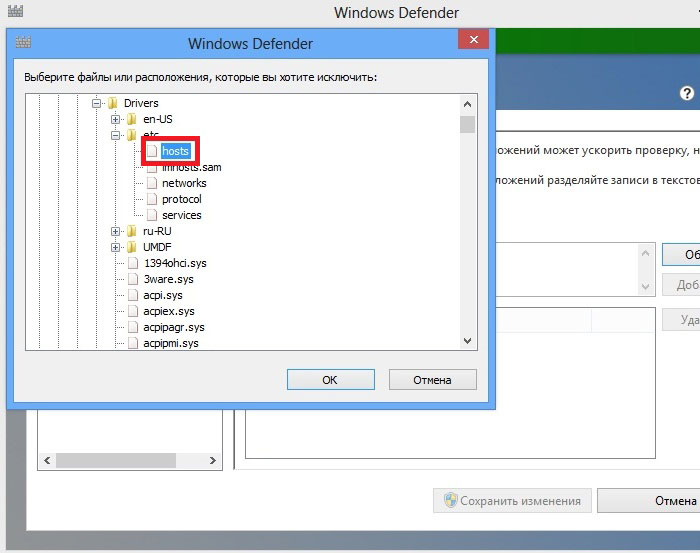Image resolution: width=700 pixels, height=553 pixels.
Task: Select acpipmi.sys in the tree
Action: click(x=171, y=343)
